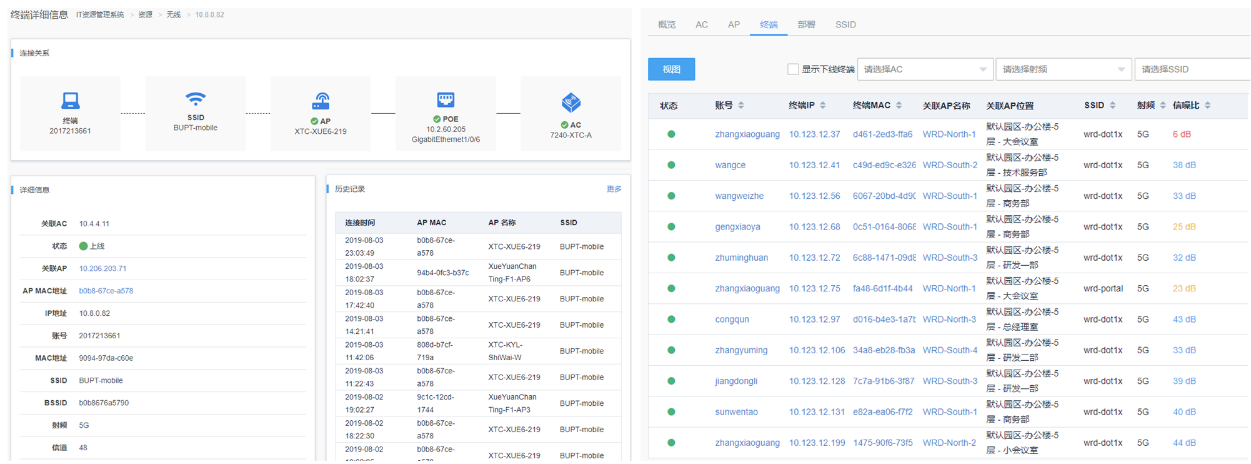This screenshot has height=464, width=1251.
Task: Click the blue 视图 button
Action: [x=672, y=69]
